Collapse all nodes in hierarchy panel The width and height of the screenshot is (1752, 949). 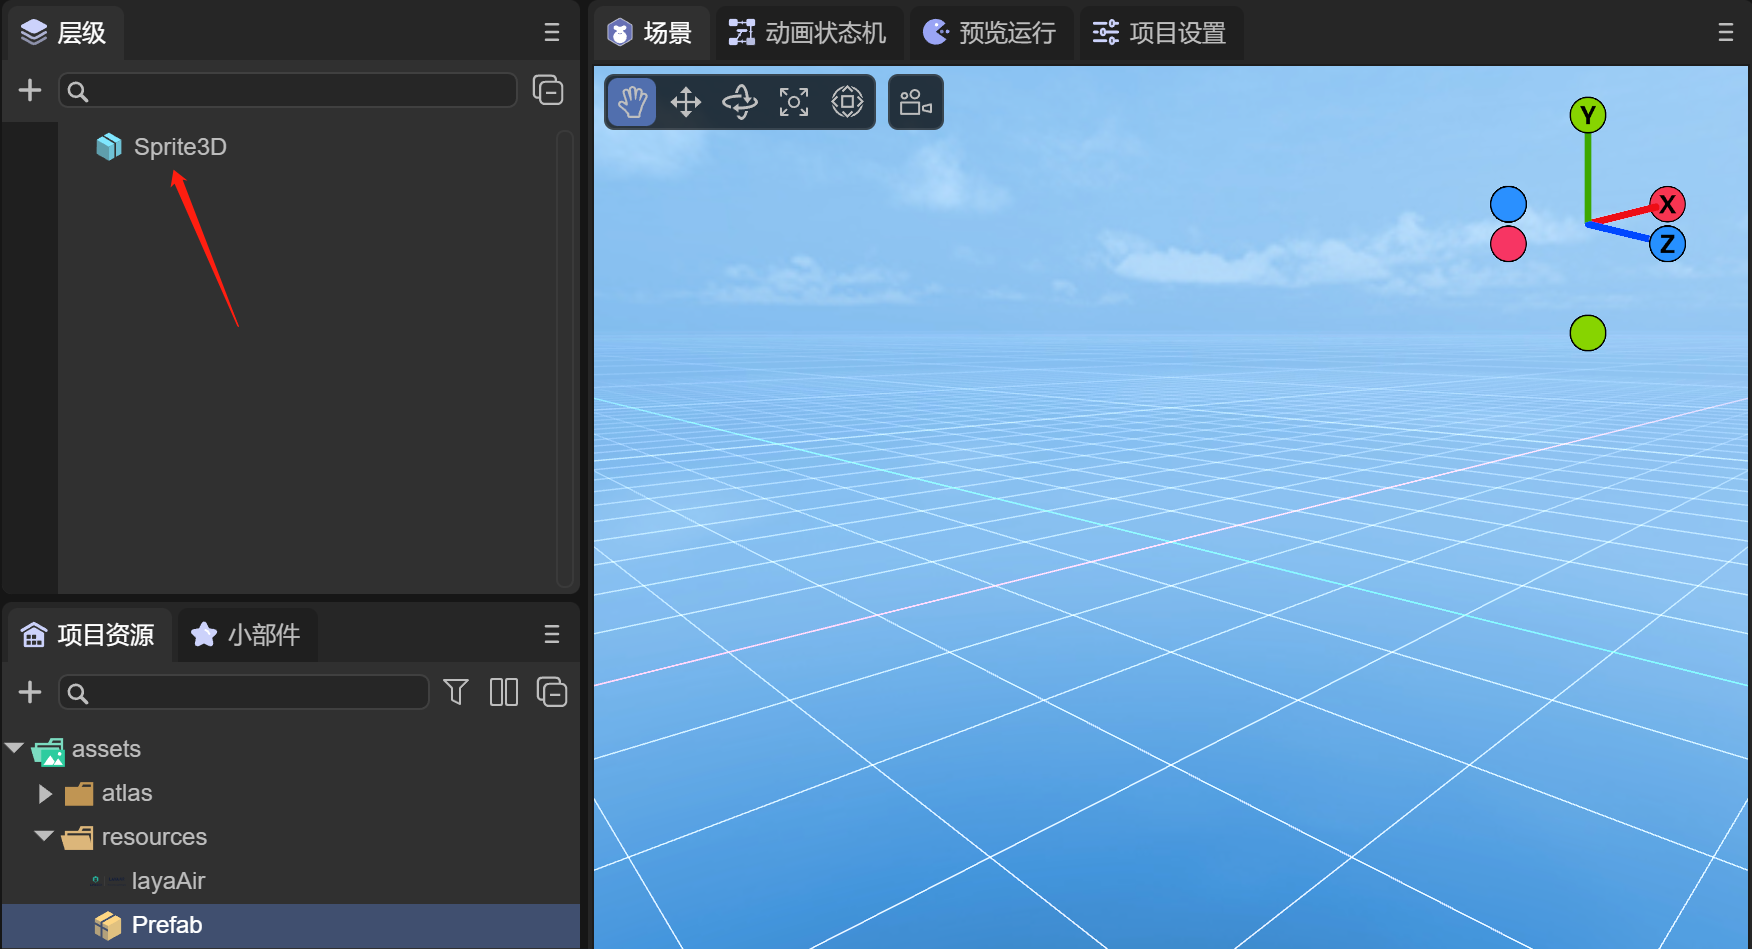pyautogui.click(x=548, y=91)
